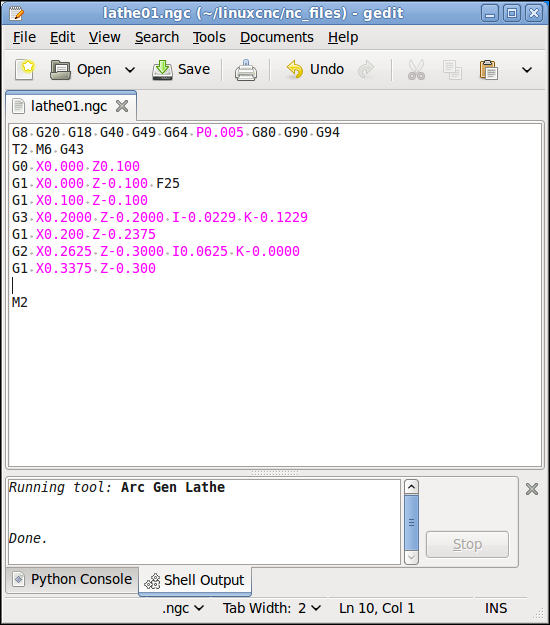Open the Documents menu
Viewport: 550px width, 625px height.
(277, 37)
